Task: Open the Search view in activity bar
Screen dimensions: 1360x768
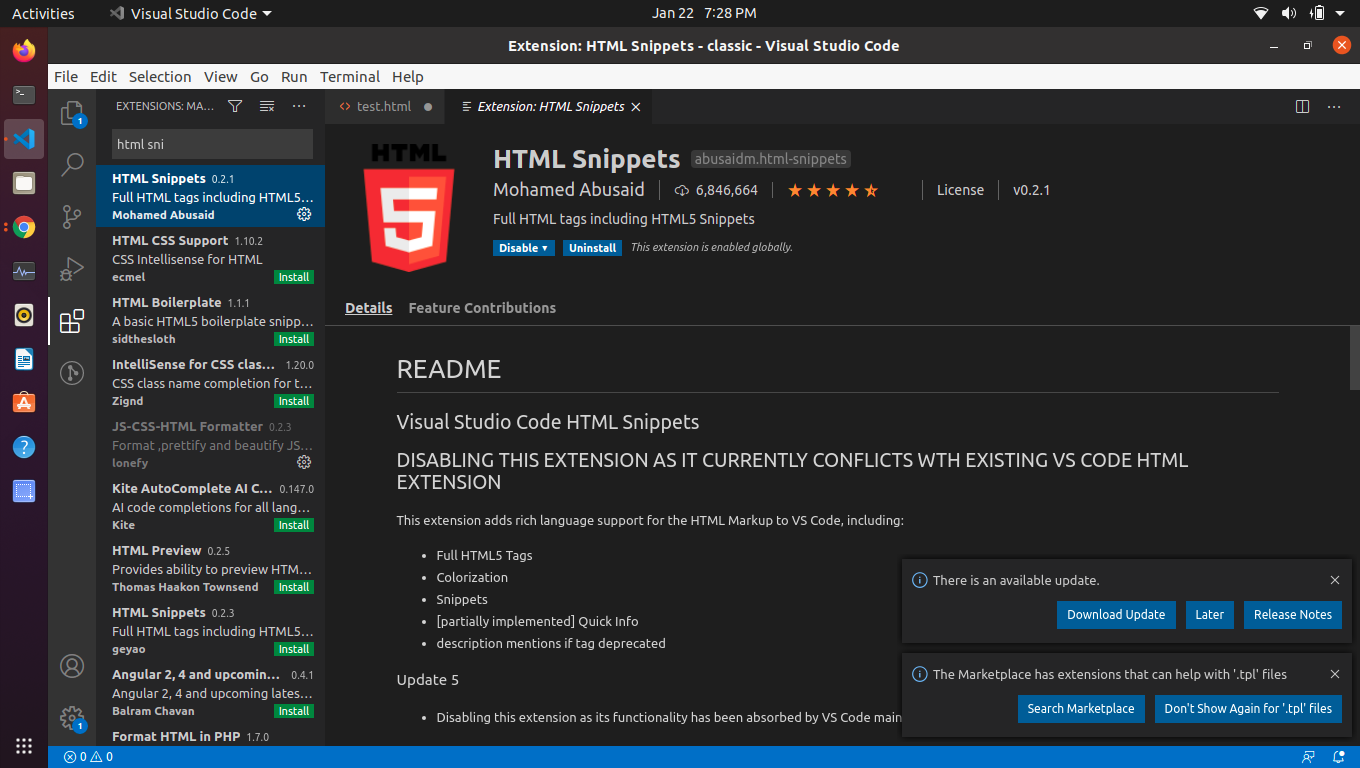Action: tap(72, 165)
